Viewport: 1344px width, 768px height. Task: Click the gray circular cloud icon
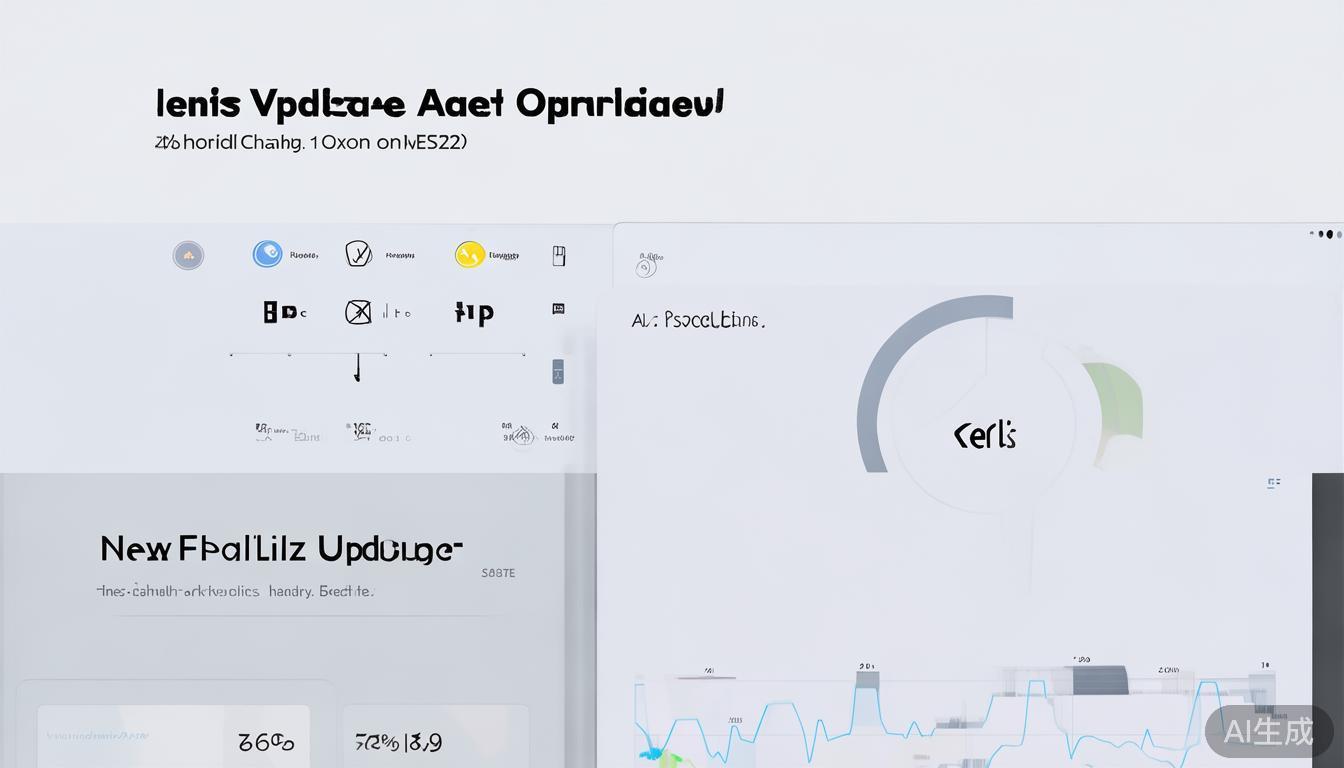(x=188, y=256)
